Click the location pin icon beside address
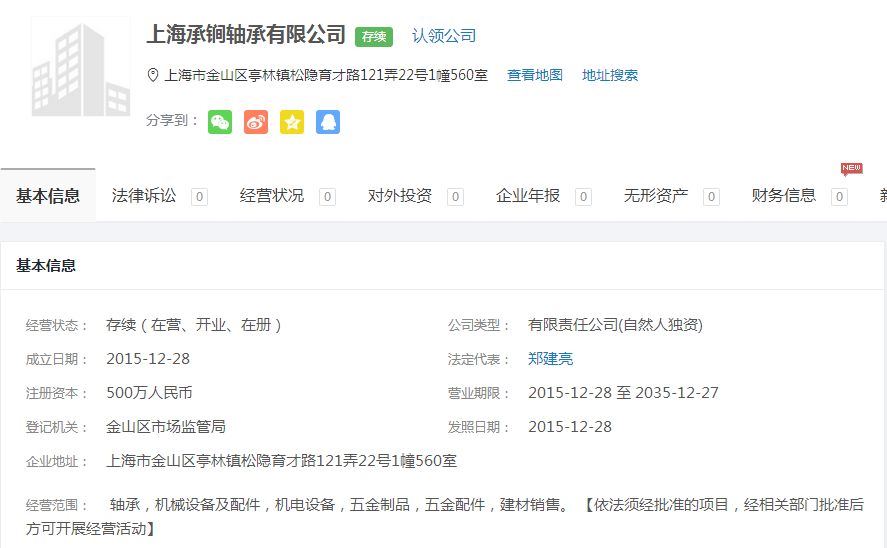This screenshot has height=548, width=887. [153, 75]
